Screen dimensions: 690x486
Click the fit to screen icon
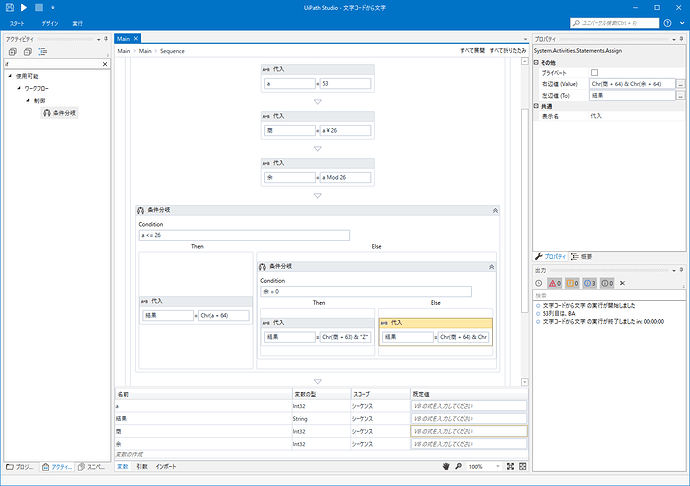pos(510,466)
